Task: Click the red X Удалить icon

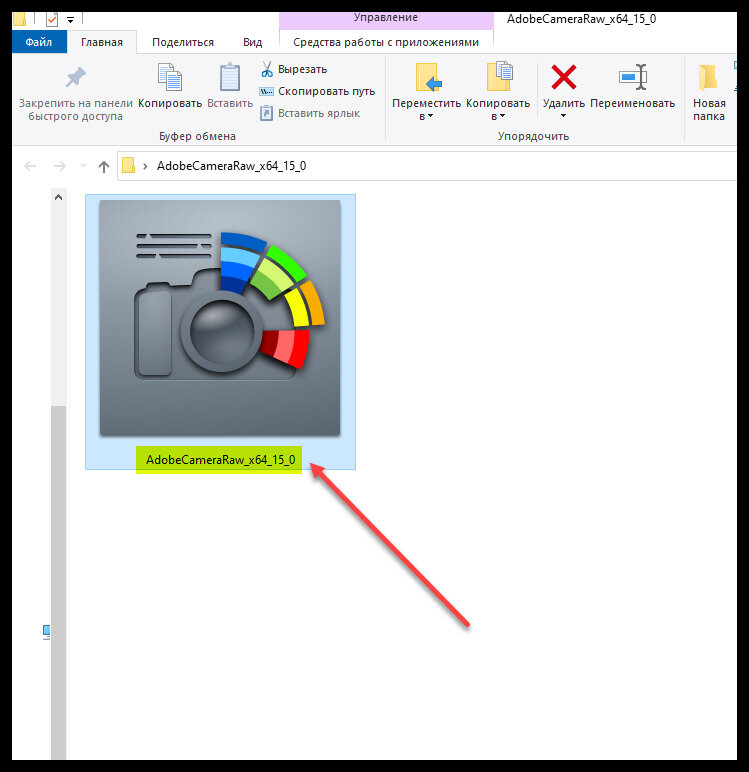Action: click(x=563, y=77)
